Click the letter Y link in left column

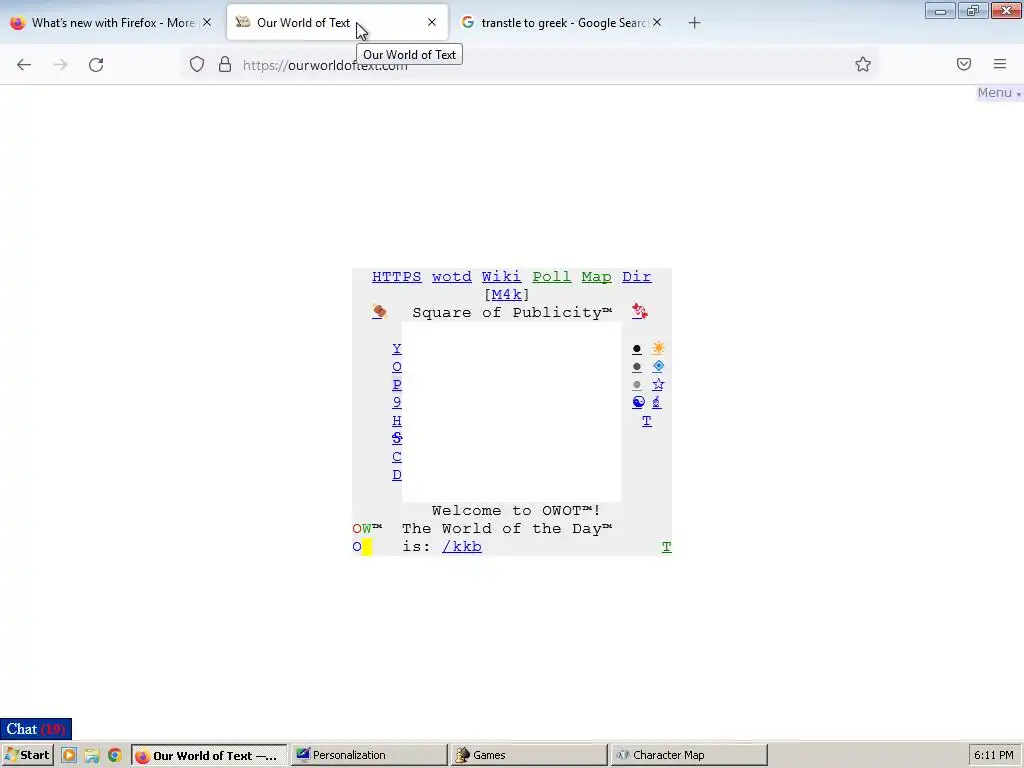396,349
